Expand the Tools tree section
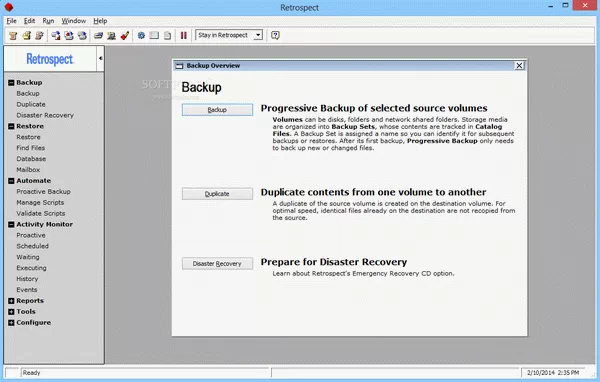This screenshot has height=382, width=600. 11,312
